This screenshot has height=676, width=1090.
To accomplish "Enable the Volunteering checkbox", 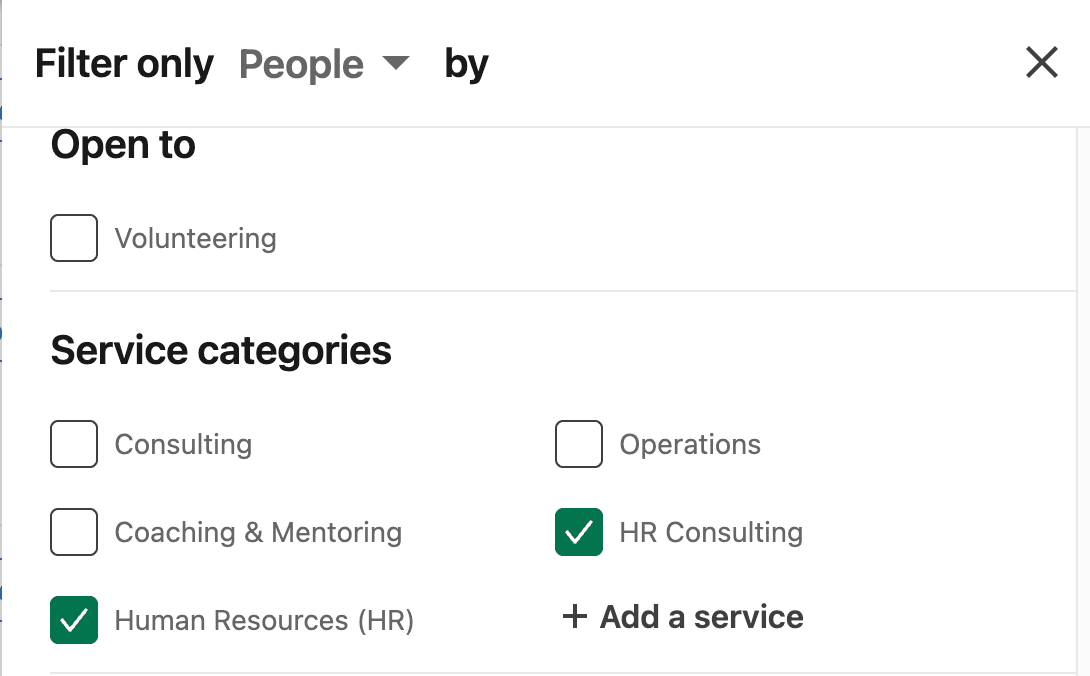I will (x=74, y=238).
